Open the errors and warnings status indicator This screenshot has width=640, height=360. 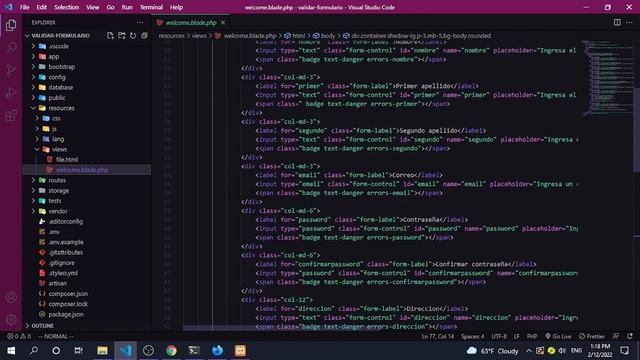(x=19, y=336)
